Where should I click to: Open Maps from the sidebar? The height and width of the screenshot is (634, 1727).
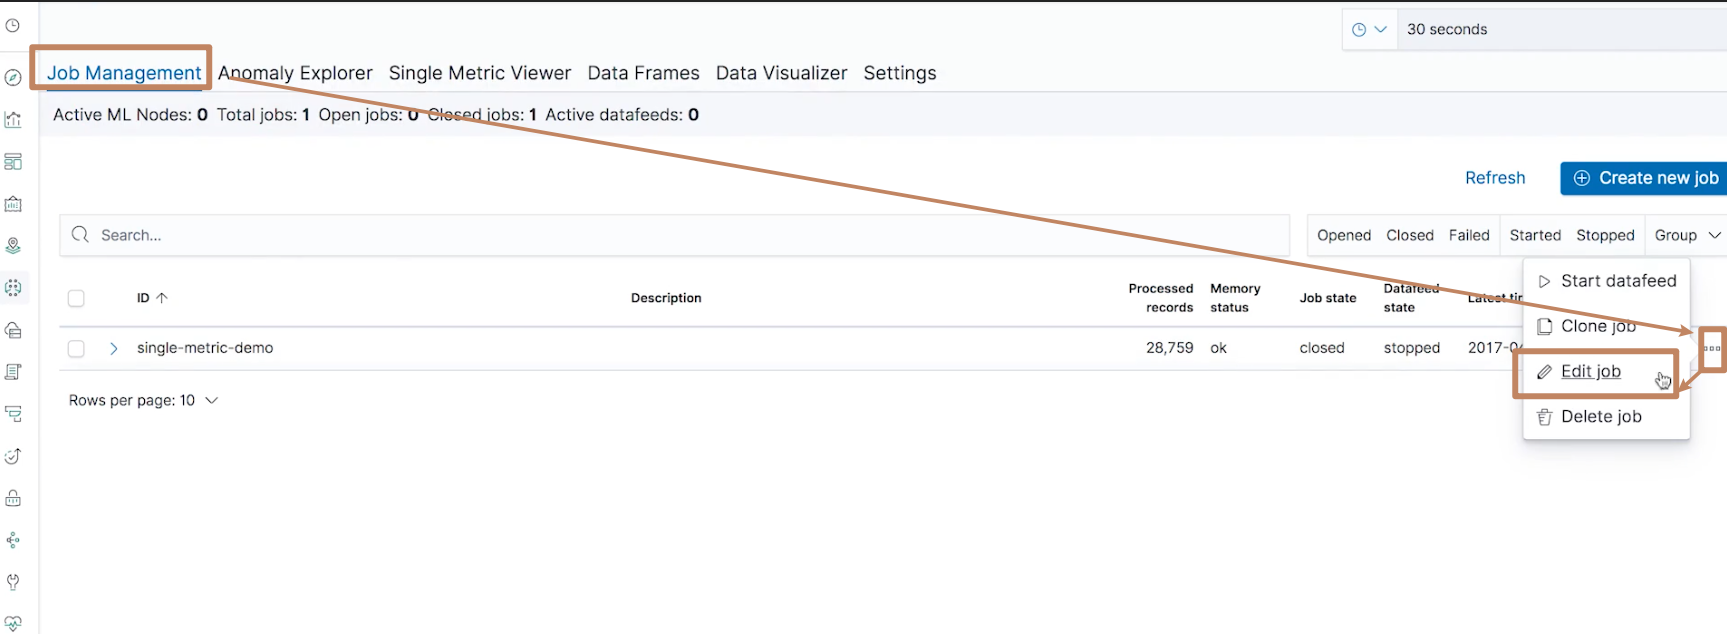point(13,246)
